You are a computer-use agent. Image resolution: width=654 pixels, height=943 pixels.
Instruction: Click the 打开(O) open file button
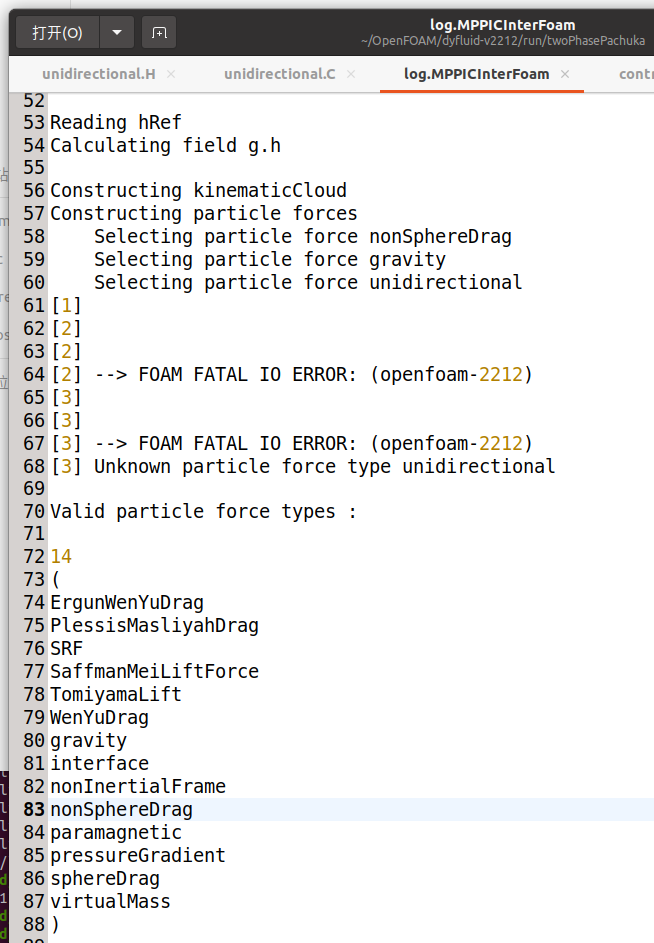coord(57,33)
